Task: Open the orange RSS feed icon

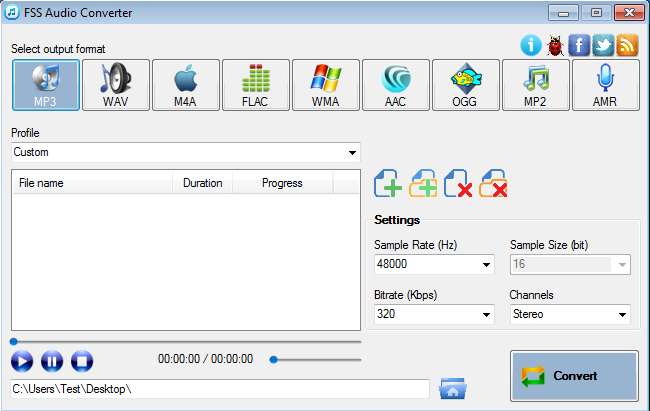Action: coord(627,45)
